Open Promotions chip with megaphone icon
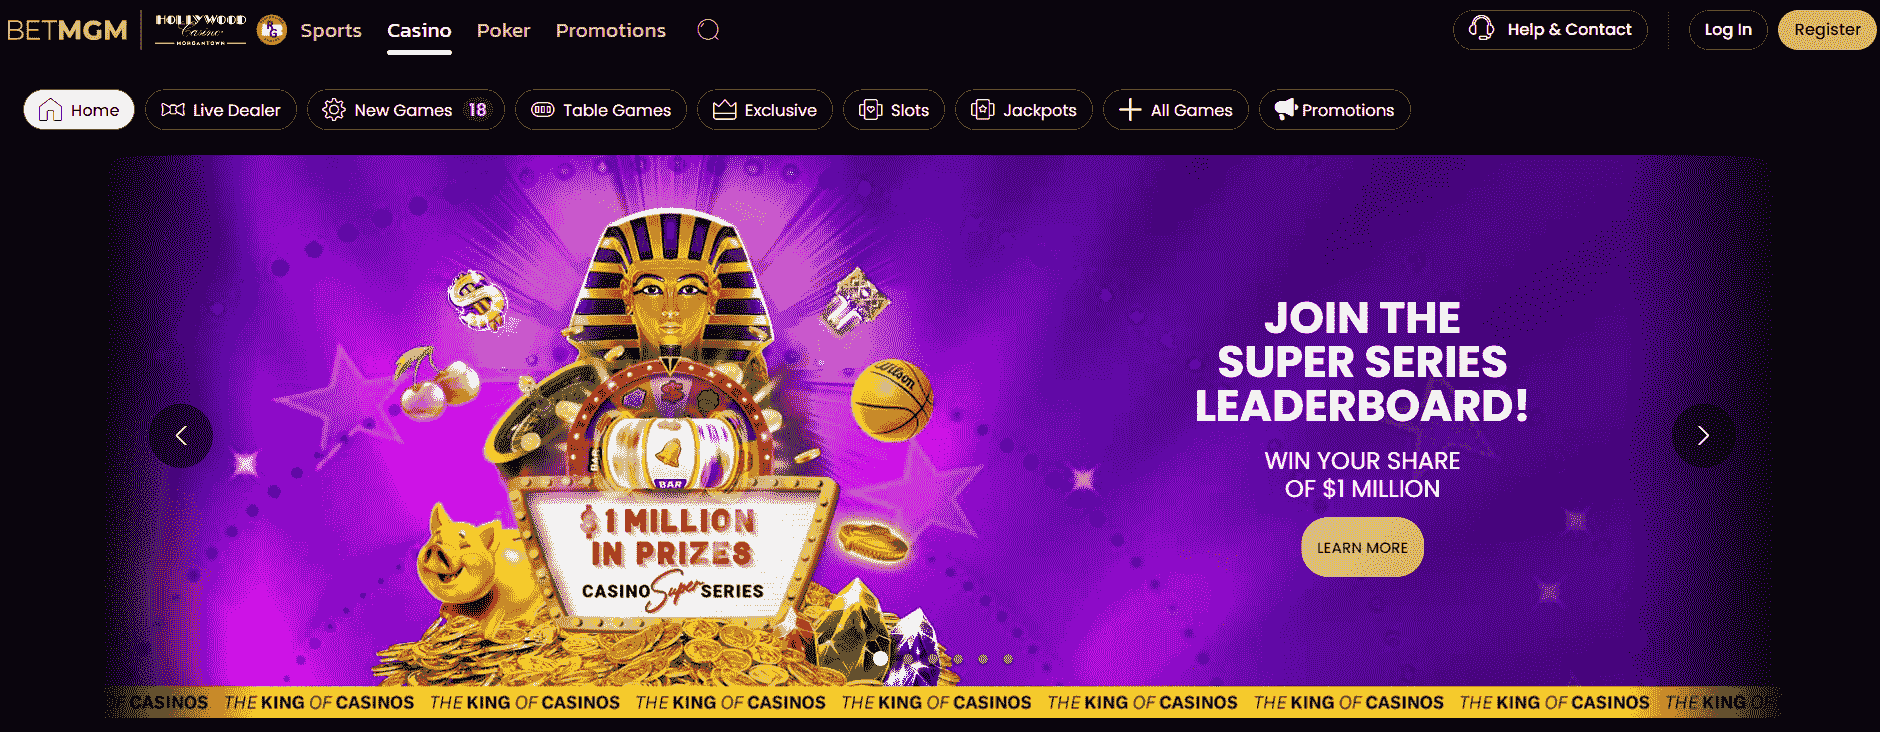The width and height of the screenshot is (1880, 732). click(1335, 110)
